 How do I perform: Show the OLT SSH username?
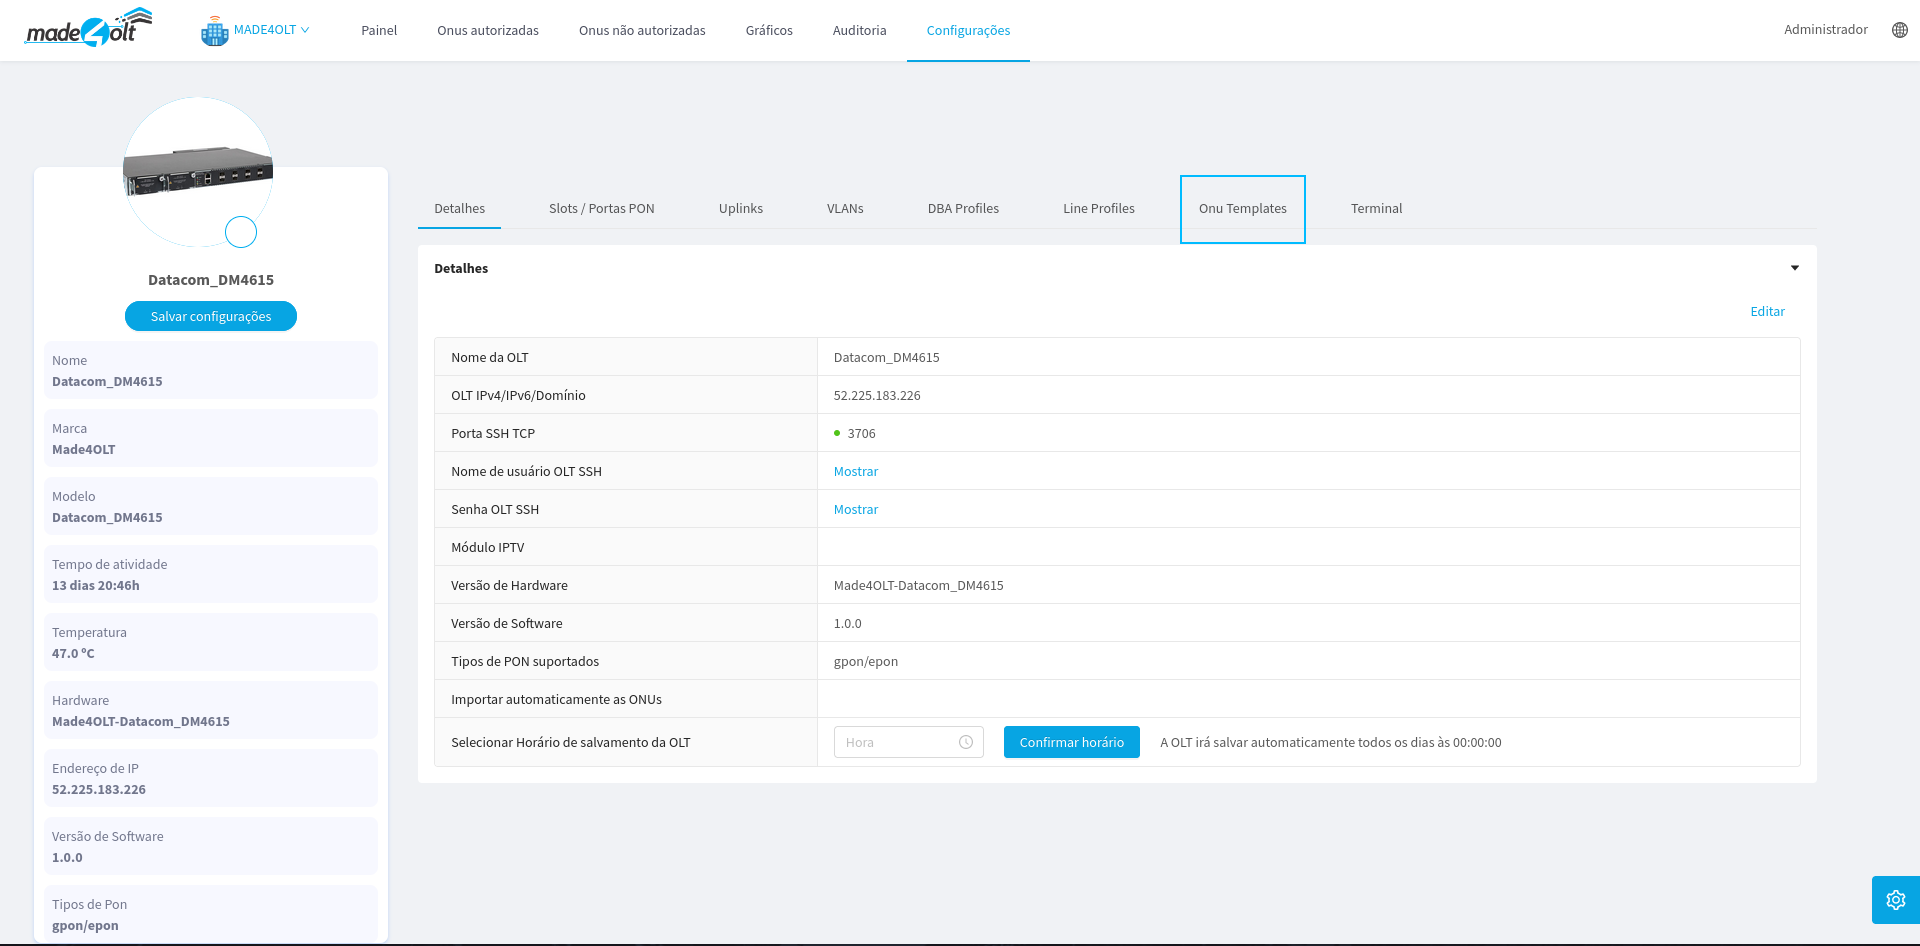pyautogui.click(x=855, y=472)
